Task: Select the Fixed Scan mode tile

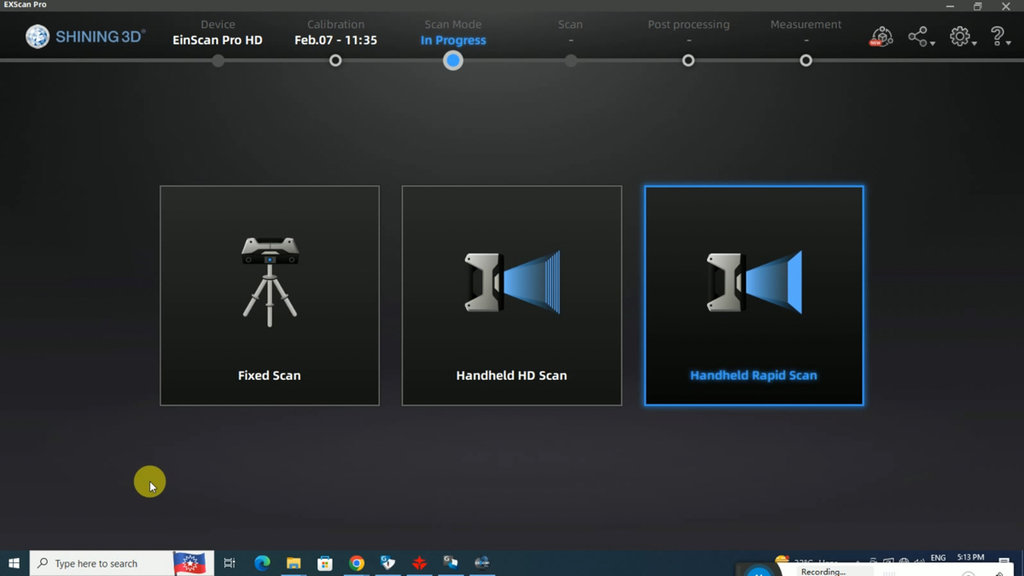Action: [269, 295]
